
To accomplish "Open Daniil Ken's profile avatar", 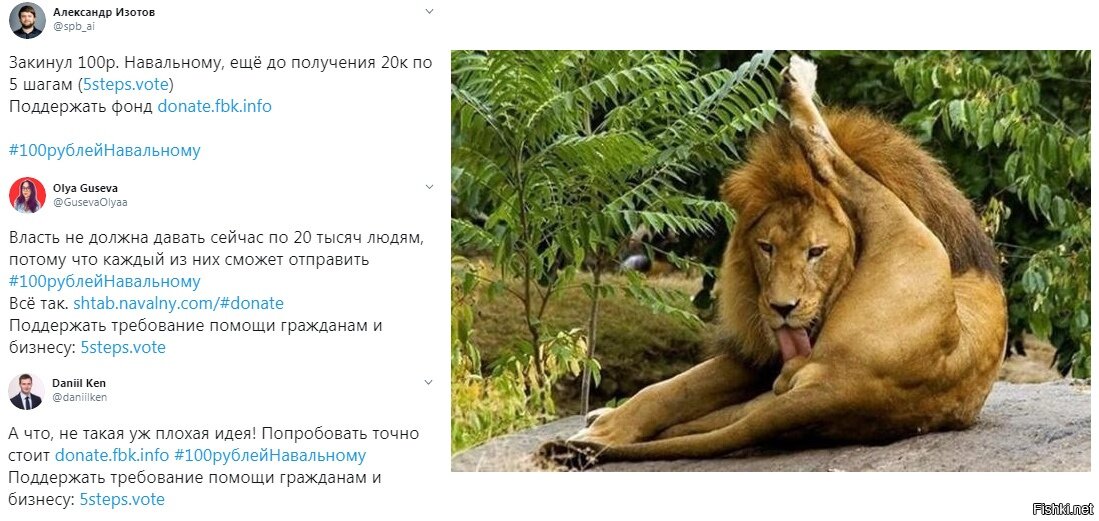I will pyautogui.click(x=27, y=391).
